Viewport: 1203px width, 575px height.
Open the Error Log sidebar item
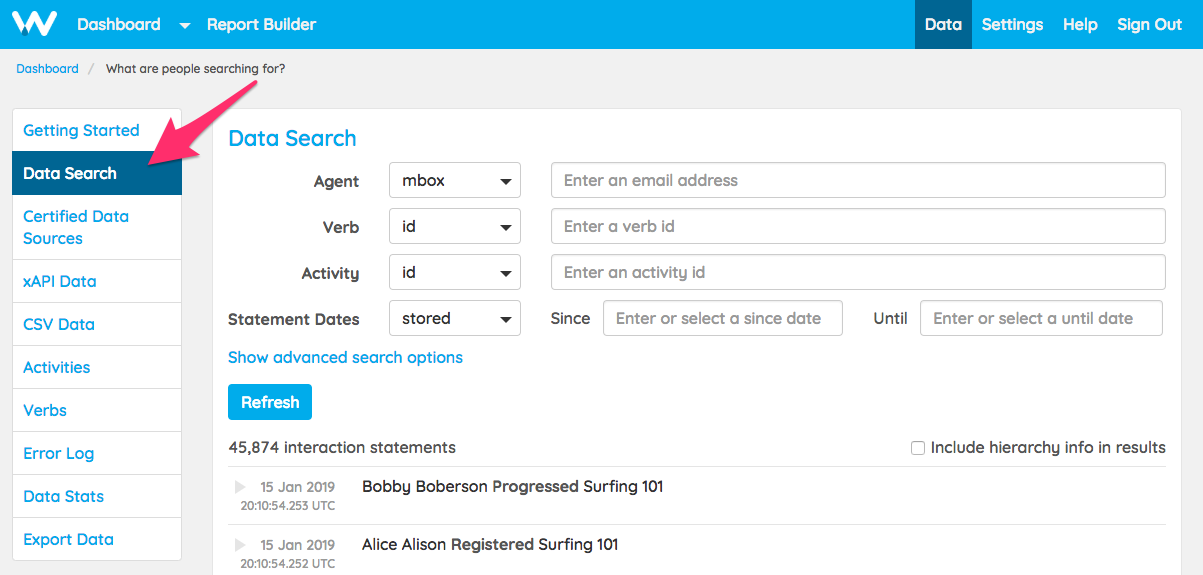tap(58, 453)
